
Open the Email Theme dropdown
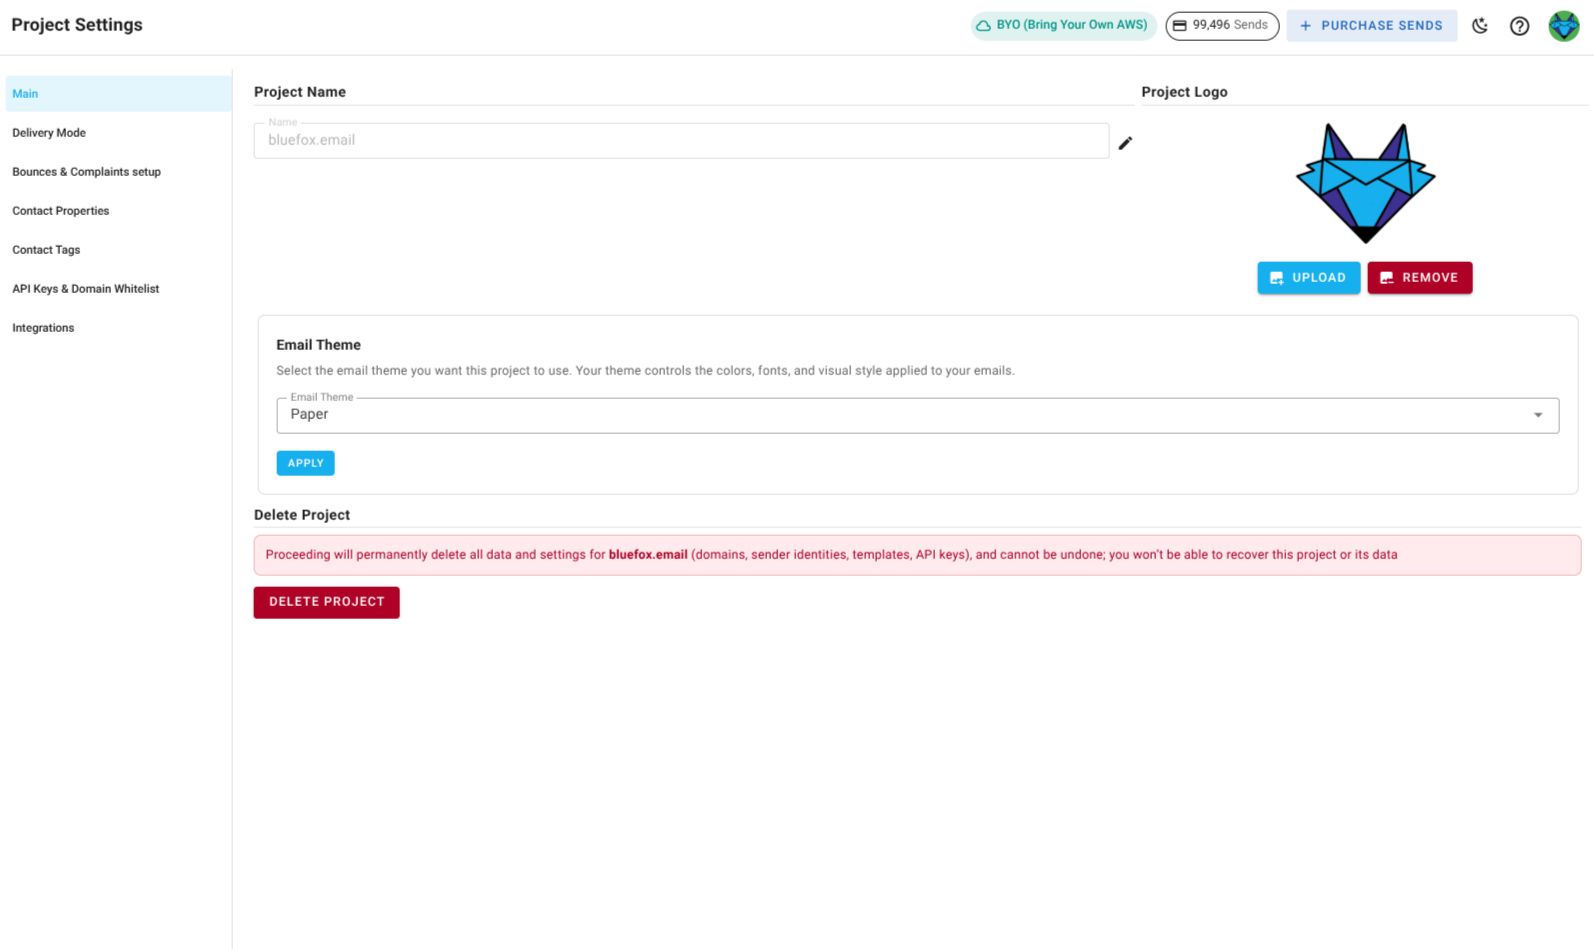click(x=917, y=415)
